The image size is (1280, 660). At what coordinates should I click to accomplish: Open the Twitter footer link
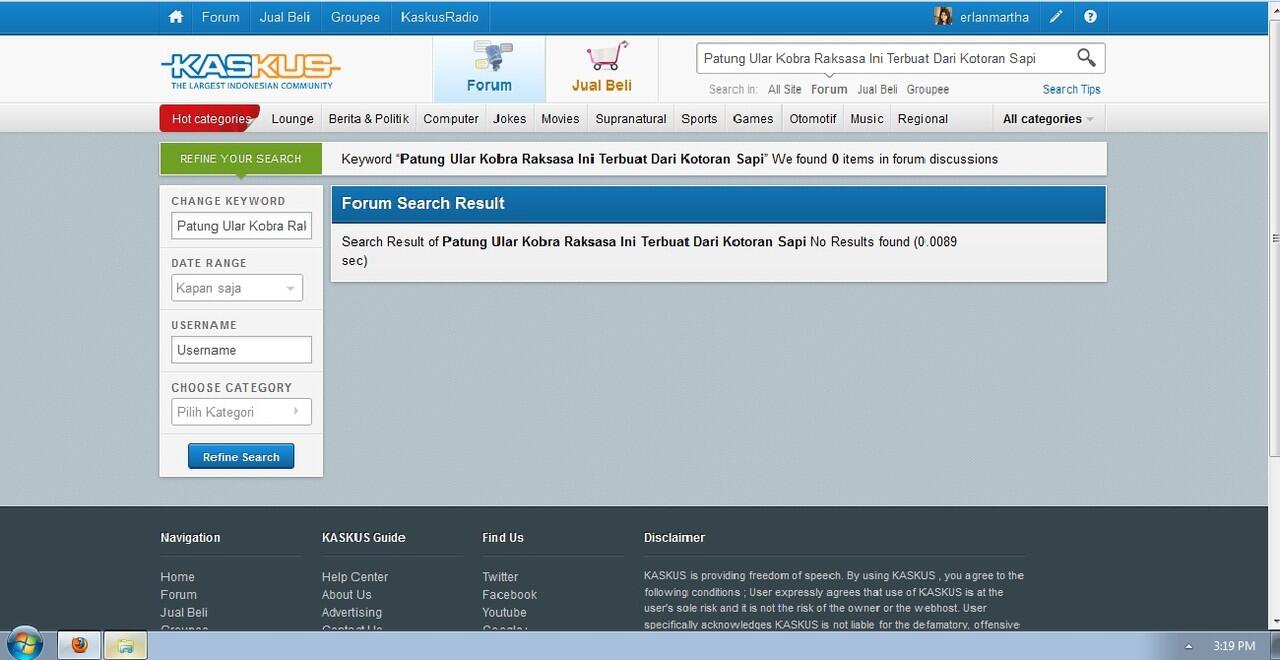[x=500, y=577]
